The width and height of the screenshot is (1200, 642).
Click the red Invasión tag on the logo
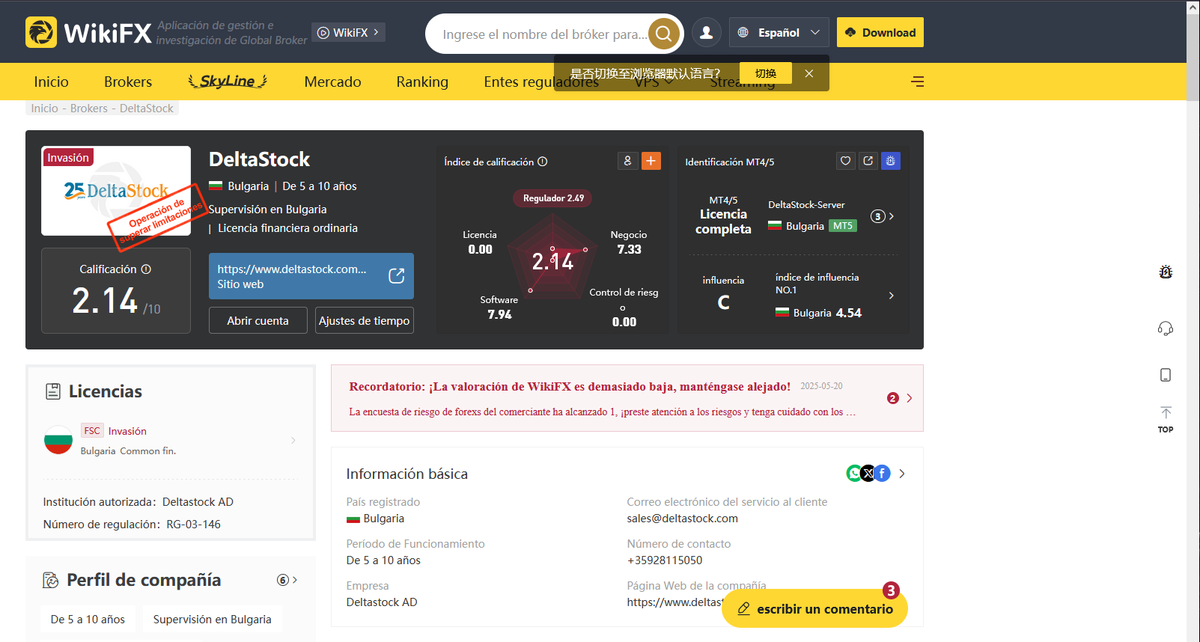68,158
